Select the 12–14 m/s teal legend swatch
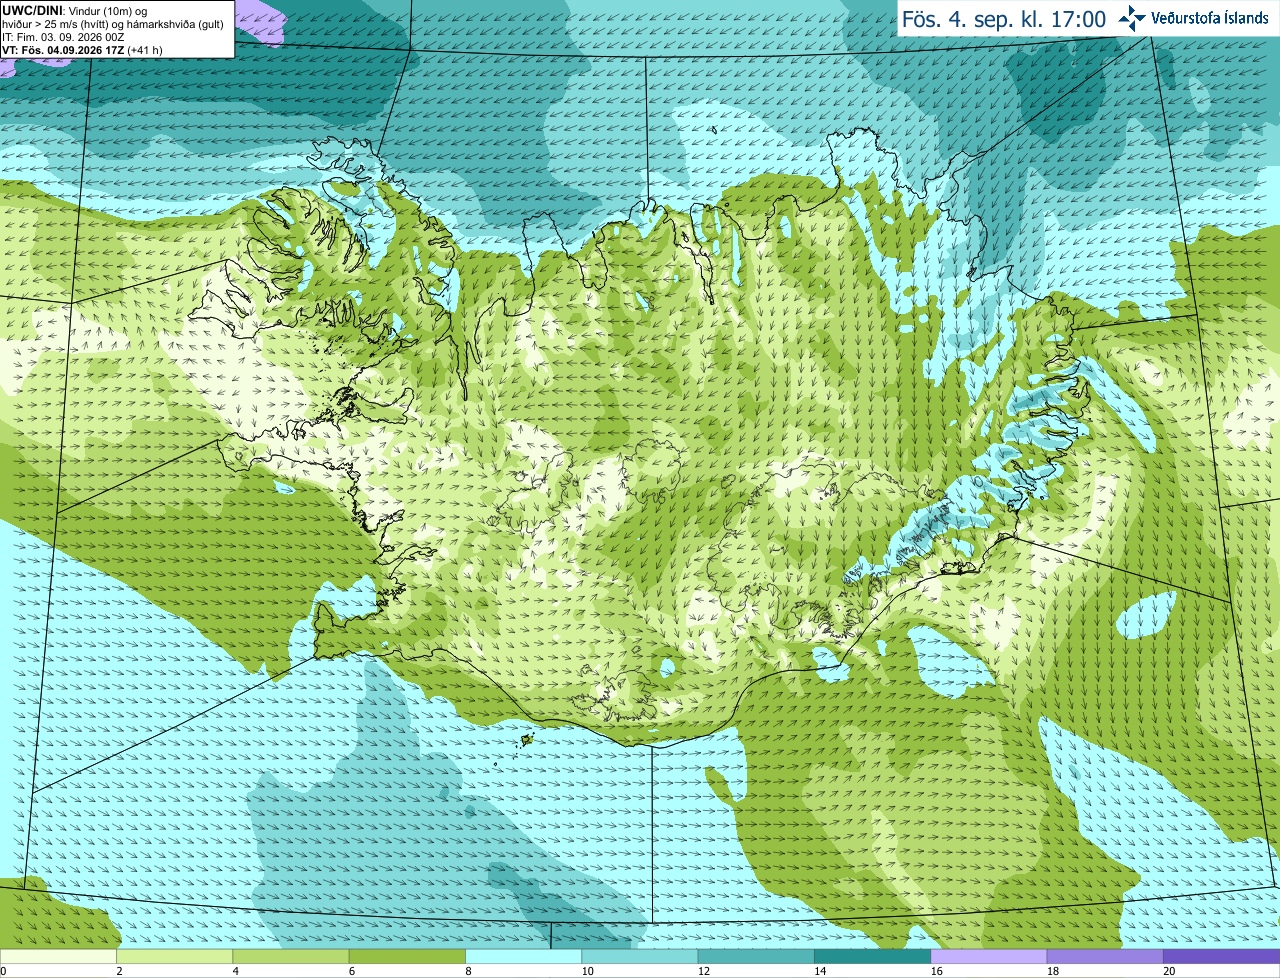1280x978 pixels. [756, 956]
